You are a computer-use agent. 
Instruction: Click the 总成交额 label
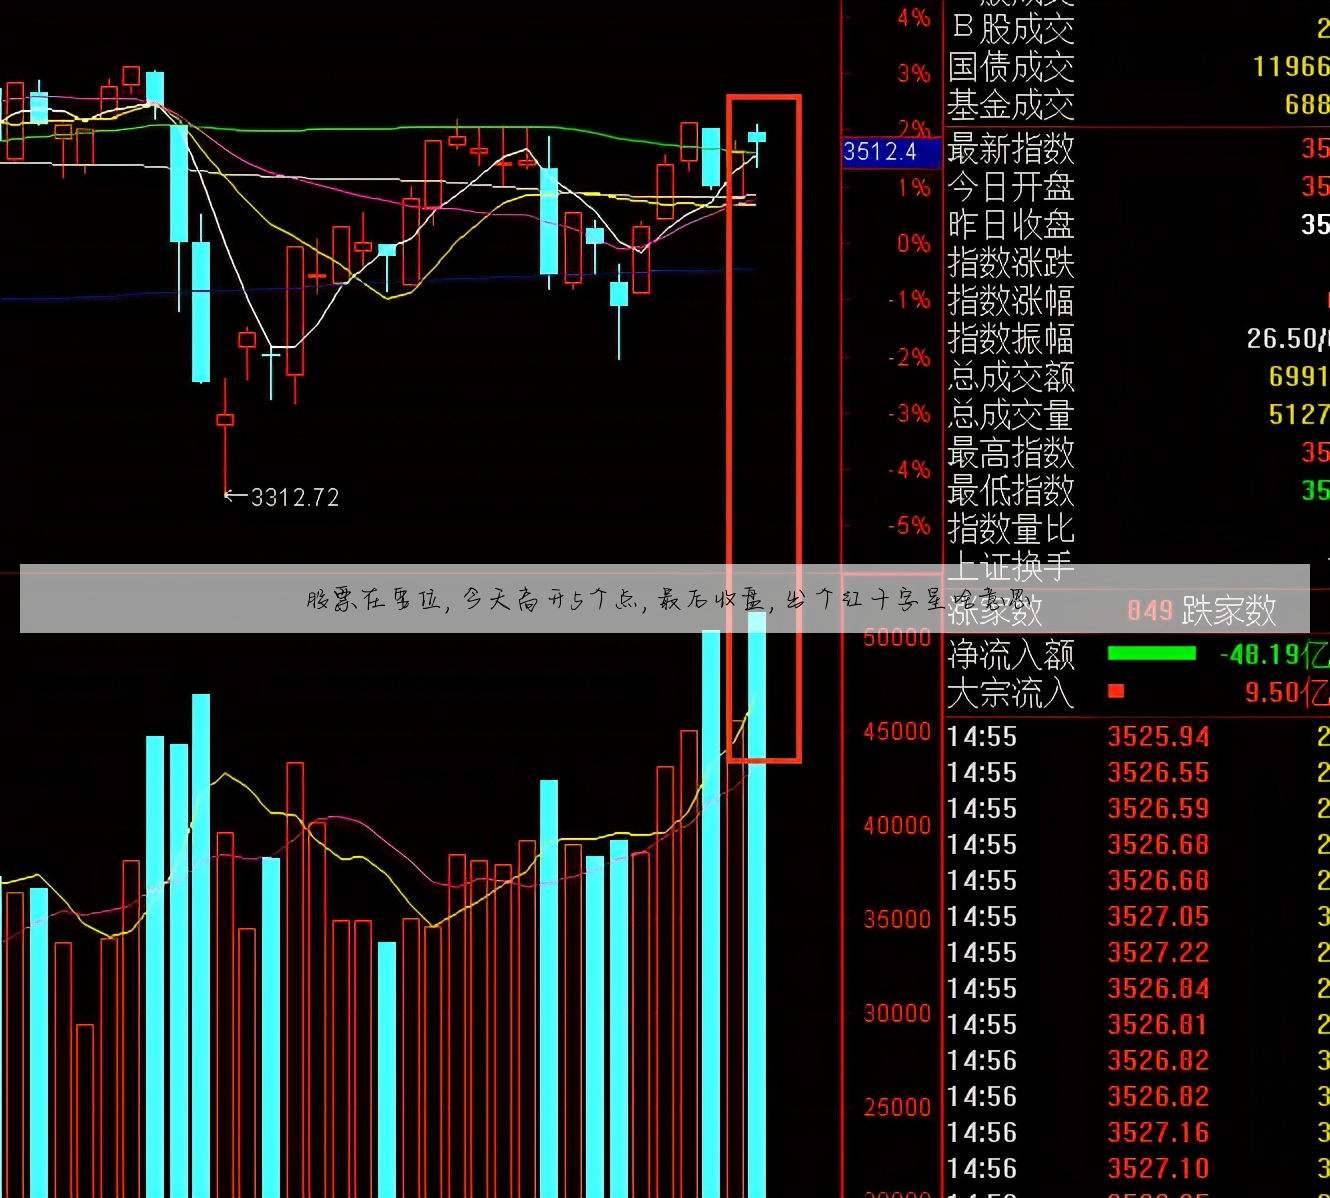1011,377
